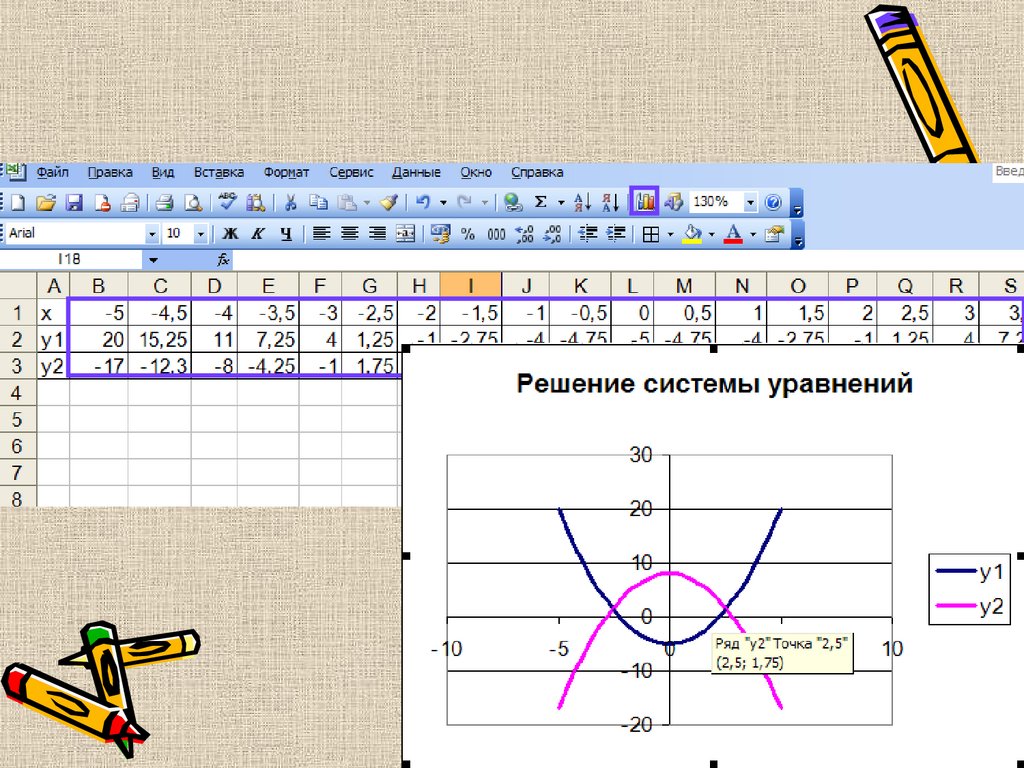The width and height of the screenshot is (1024, 768).
Task: Select the y2 legend entry
Action: [x=970, y=606]
